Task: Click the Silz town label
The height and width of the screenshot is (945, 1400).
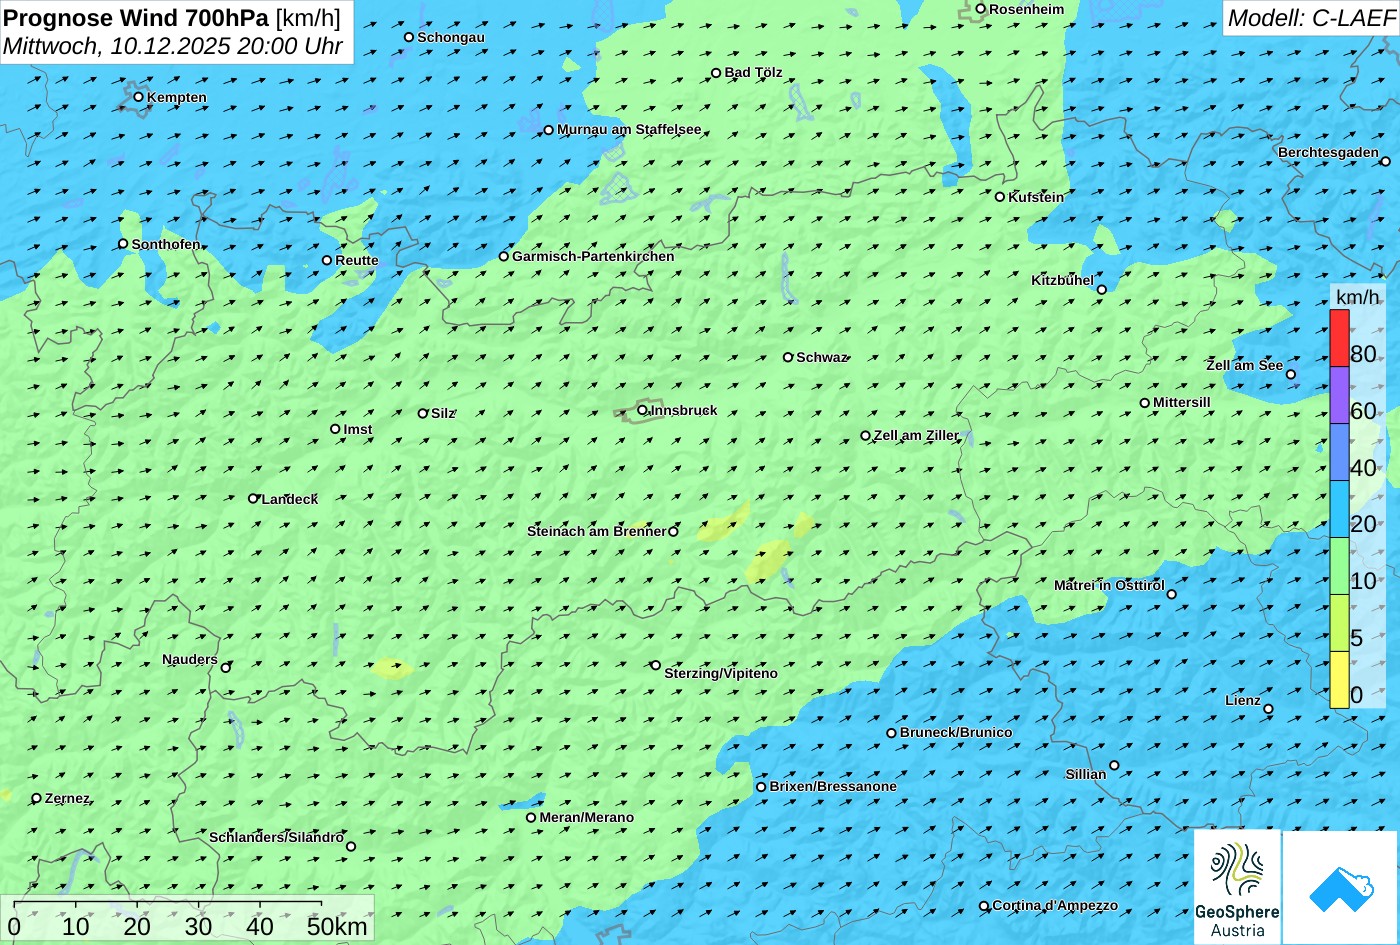Action: coord(443,413)
